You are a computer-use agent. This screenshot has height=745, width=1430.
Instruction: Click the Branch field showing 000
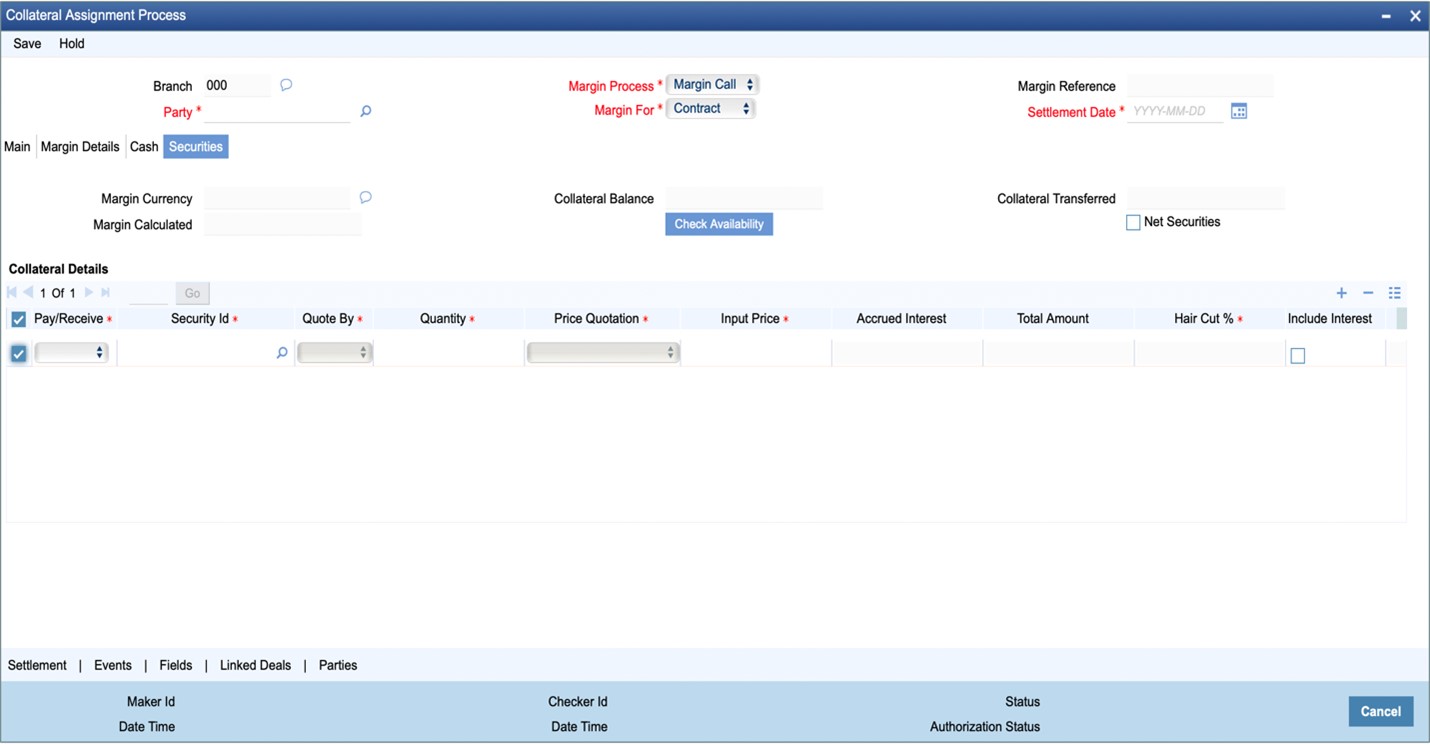(237, 86)
